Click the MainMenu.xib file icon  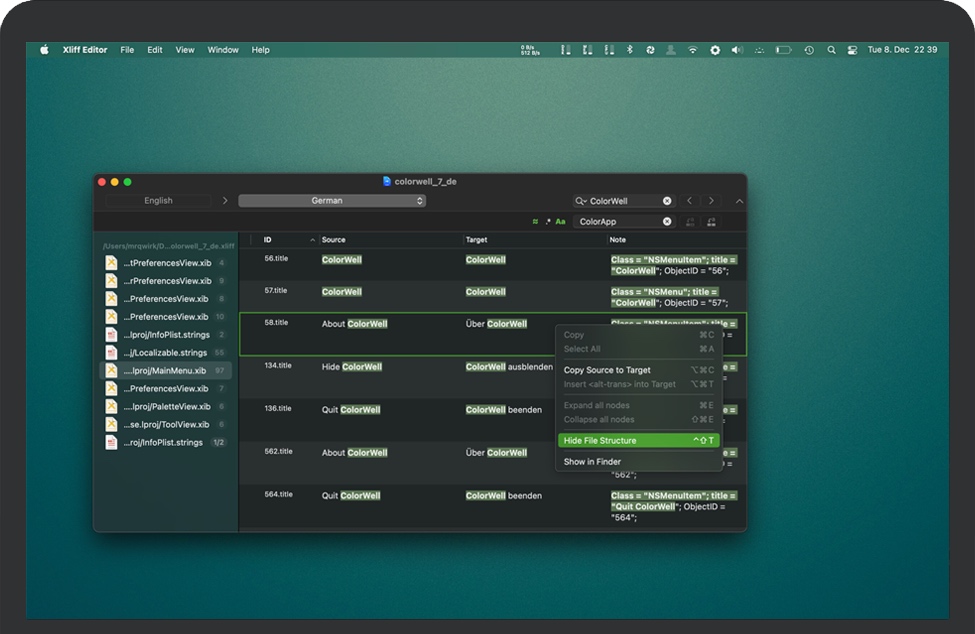tap(112, 371)
